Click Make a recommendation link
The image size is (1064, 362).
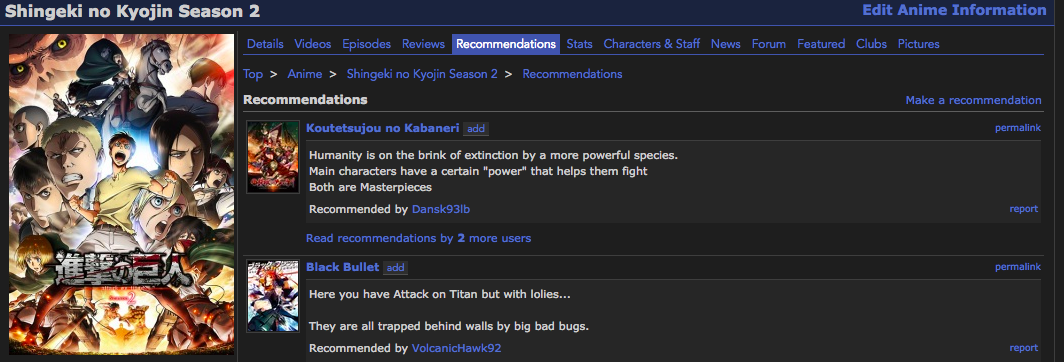(973, 101)
